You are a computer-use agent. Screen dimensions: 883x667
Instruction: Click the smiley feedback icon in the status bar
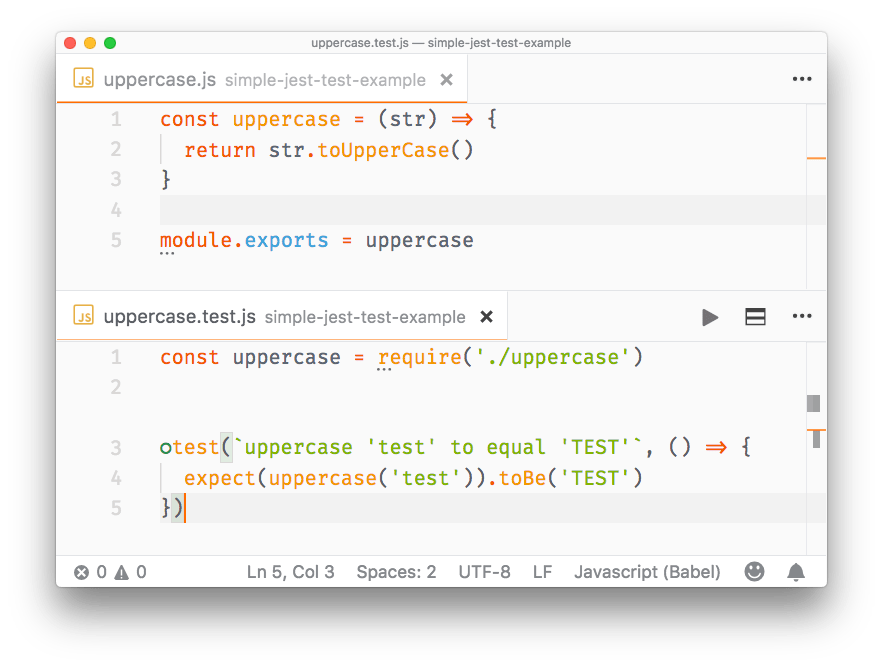coord(754,571)
